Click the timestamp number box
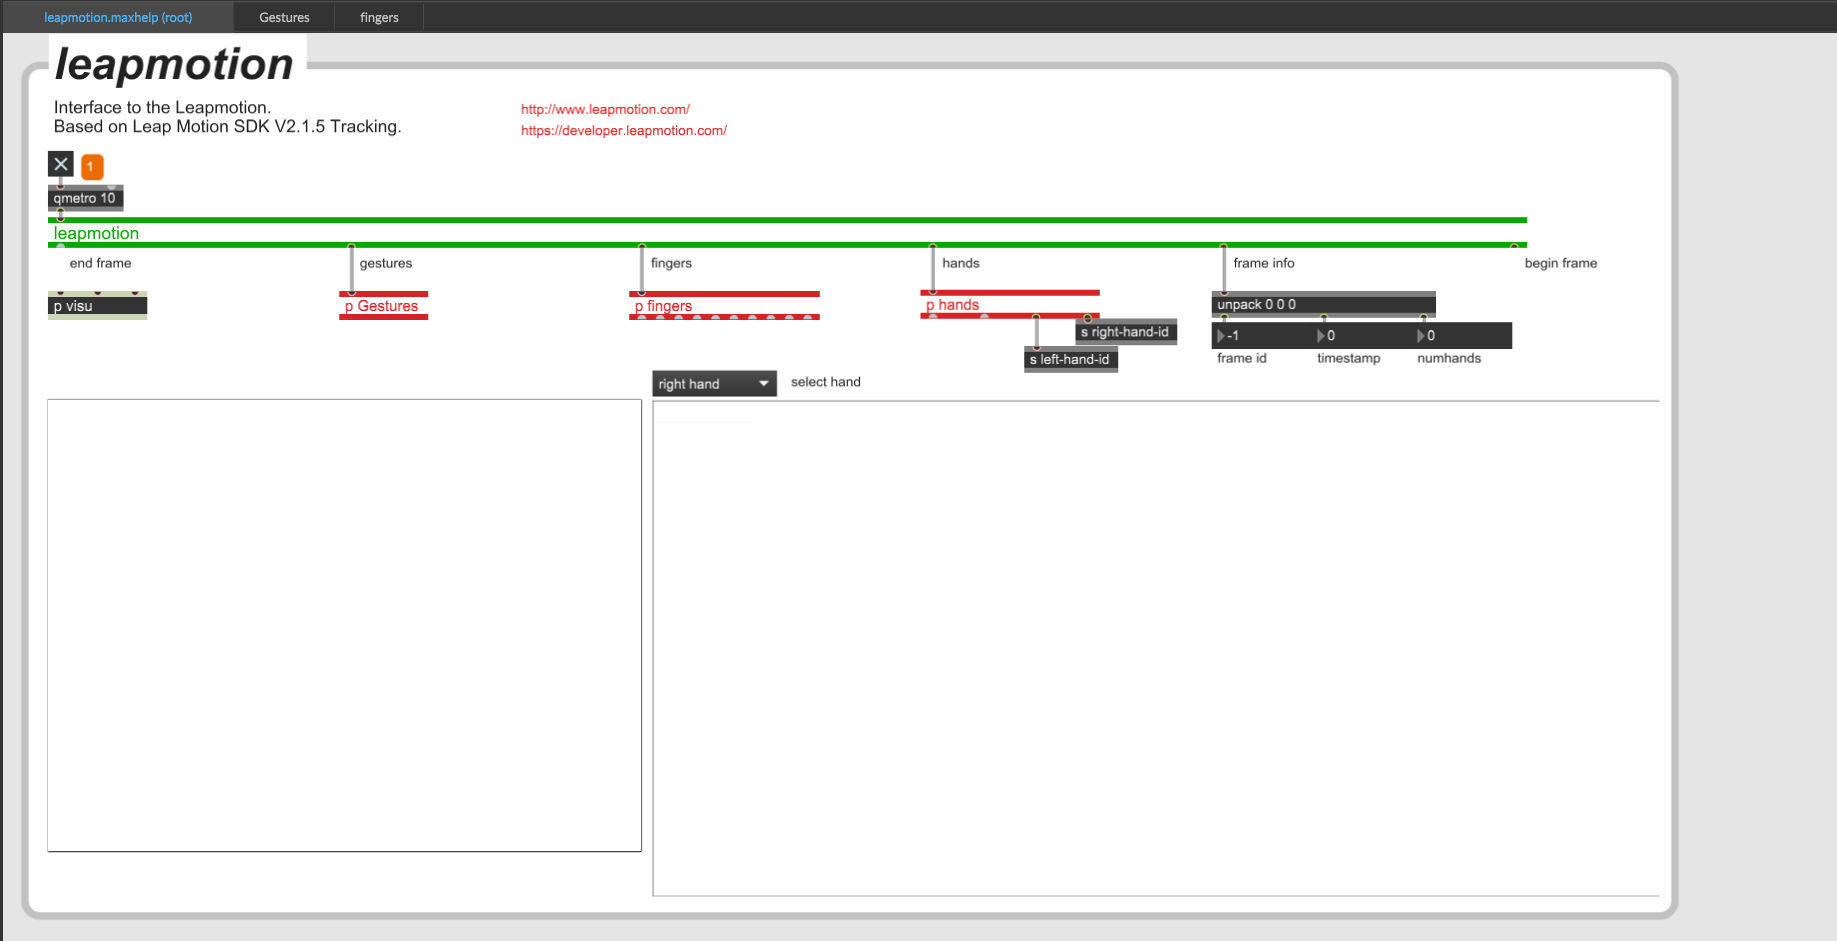 tap(1362, 336)
